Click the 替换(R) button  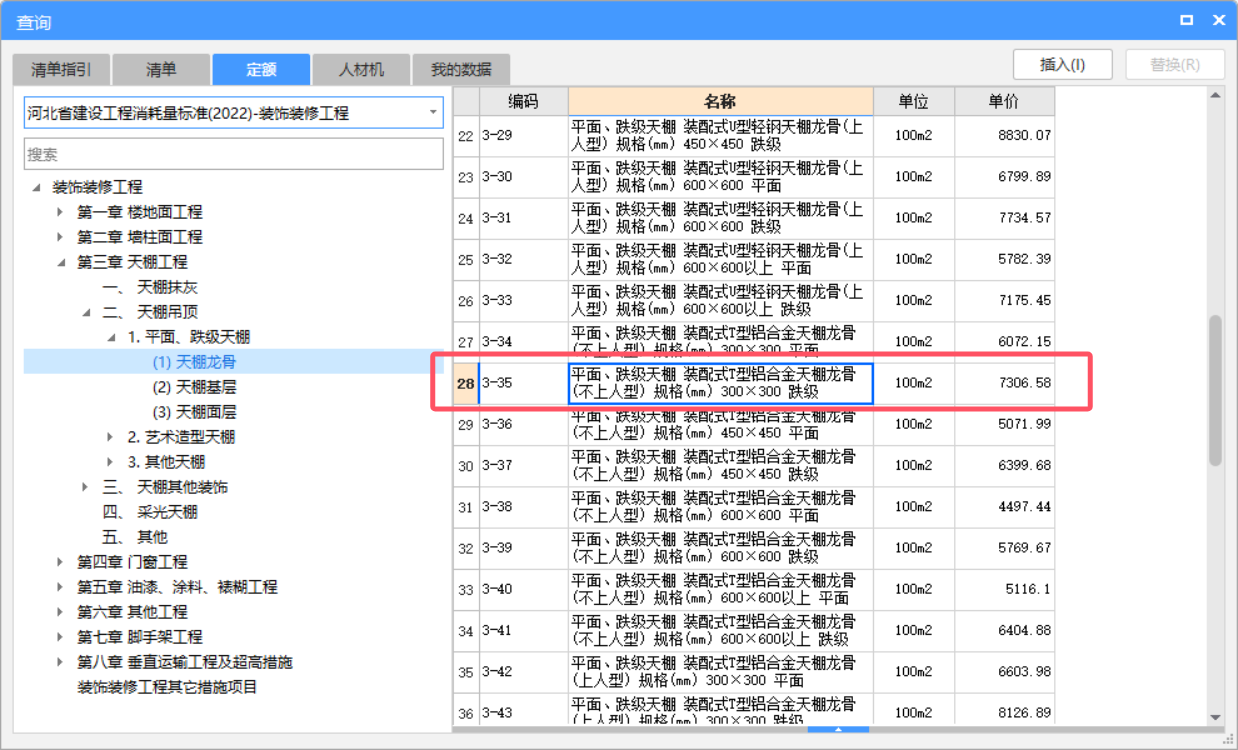(x=1175, y=64)
